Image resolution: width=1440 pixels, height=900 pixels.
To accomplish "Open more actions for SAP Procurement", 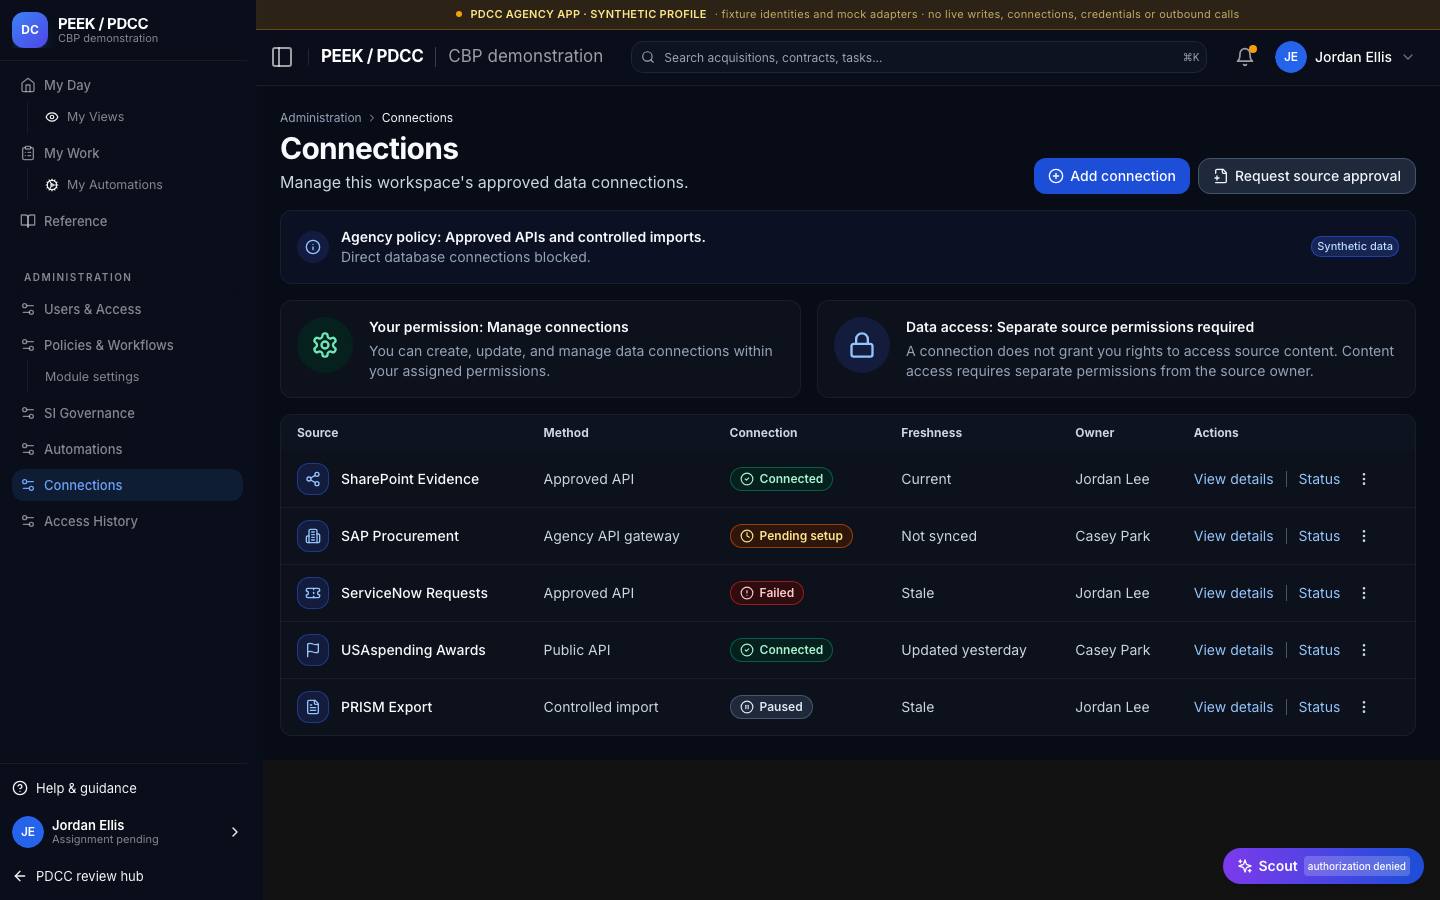I will [x=1364, y=536].
